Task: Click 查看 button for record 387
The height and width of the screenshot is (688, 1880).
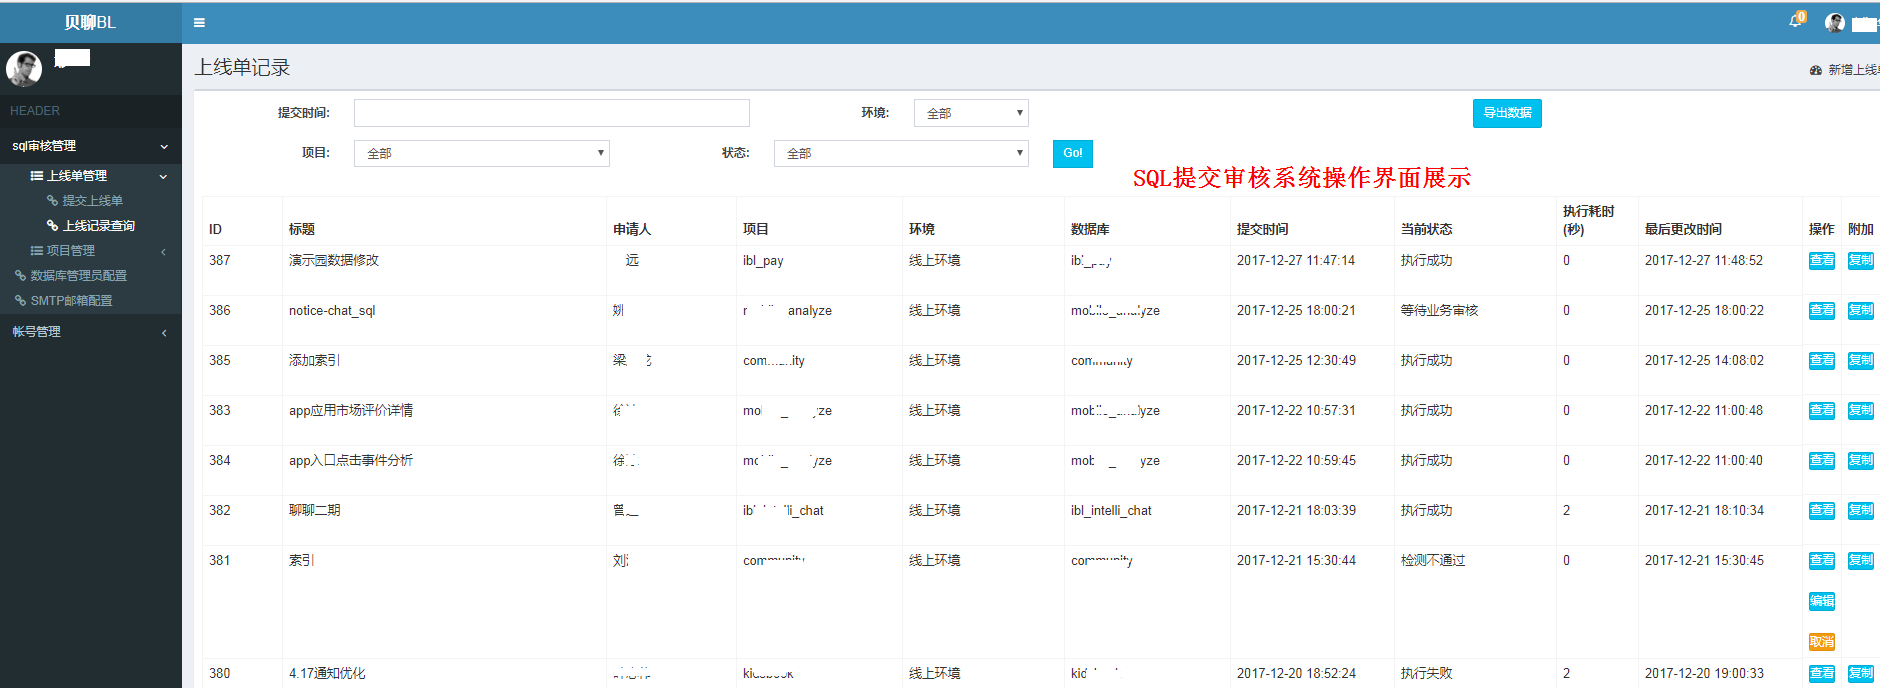Action: [x=1822, y=261]
